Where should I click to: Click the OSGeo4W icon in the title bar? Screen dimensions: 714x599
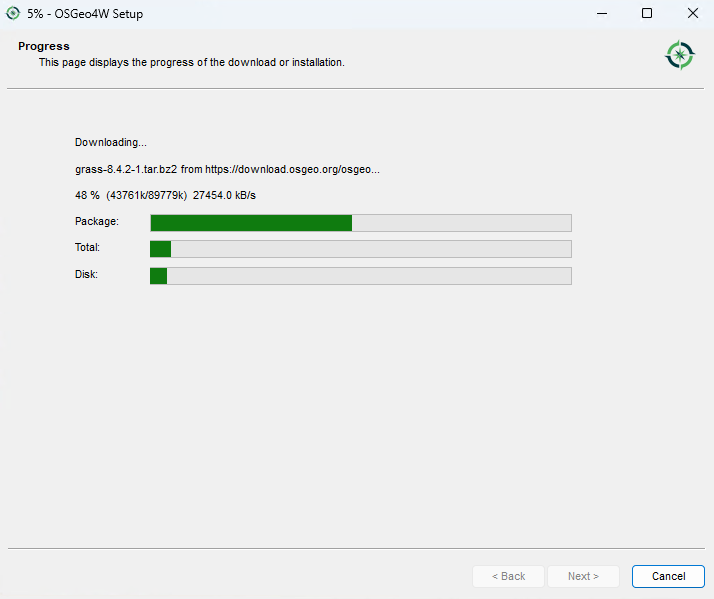[13, 13]
